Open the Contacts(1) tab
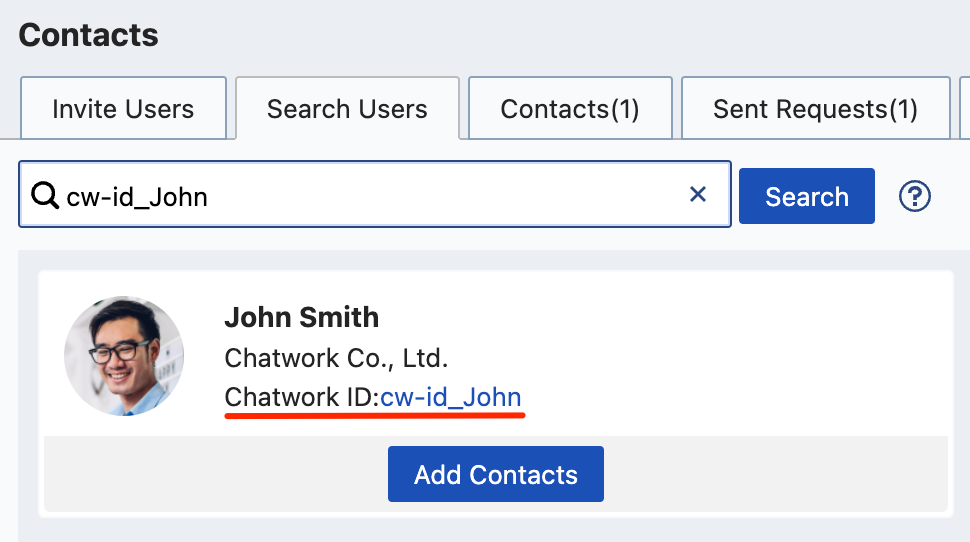This screenshot has width=970, height=542. 570,108
